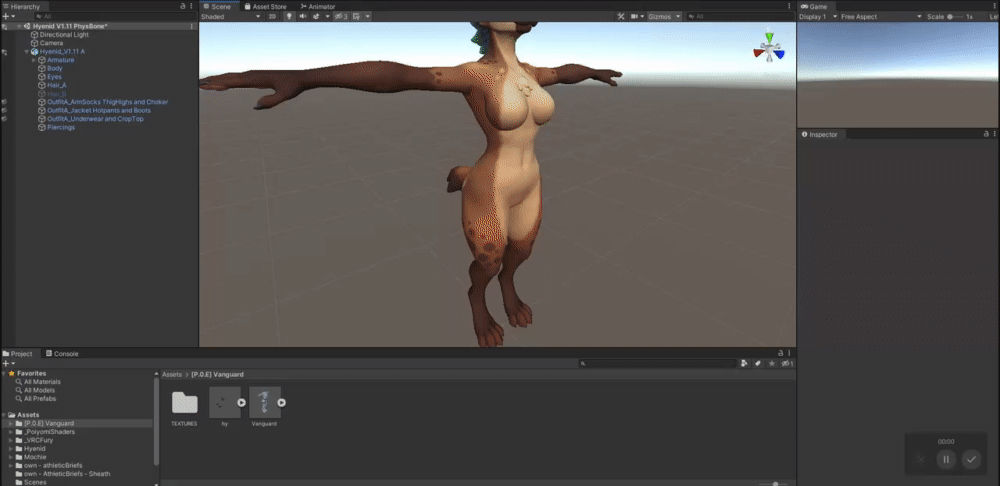Select Piercings in the Hierarchy

click(61, 128)
